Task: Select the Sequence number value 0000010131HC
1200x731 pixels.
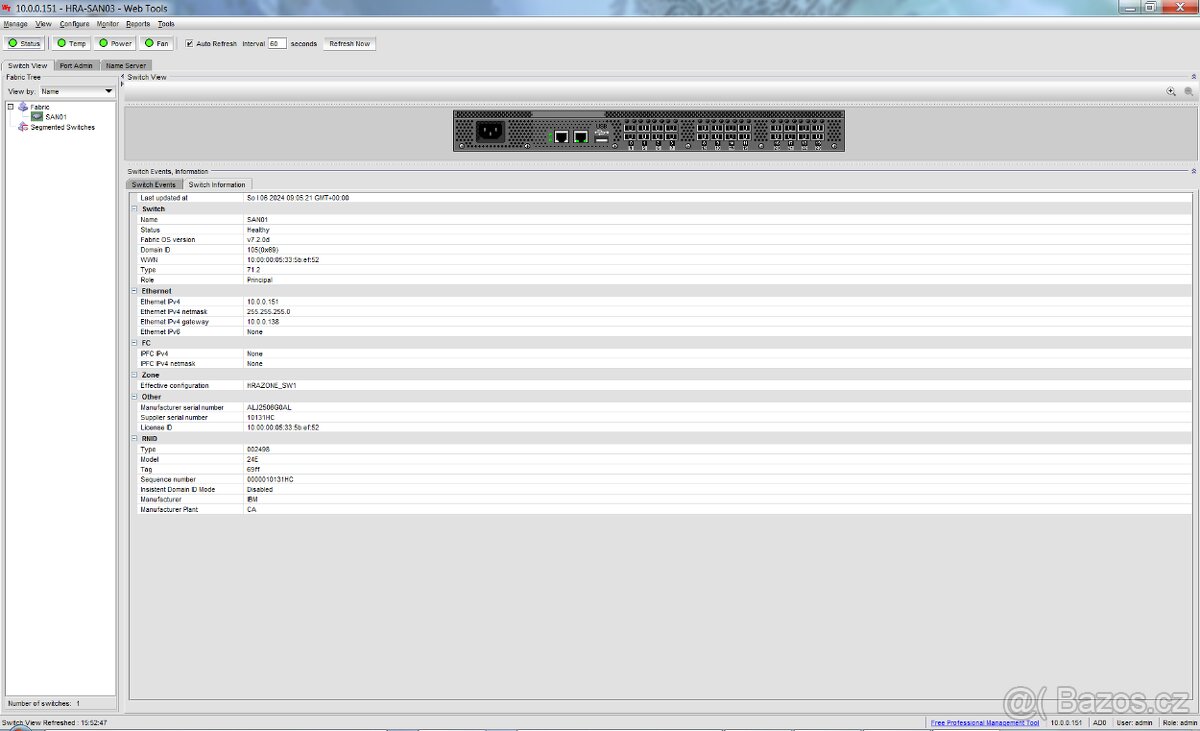Action: click(x=270, y=479)
